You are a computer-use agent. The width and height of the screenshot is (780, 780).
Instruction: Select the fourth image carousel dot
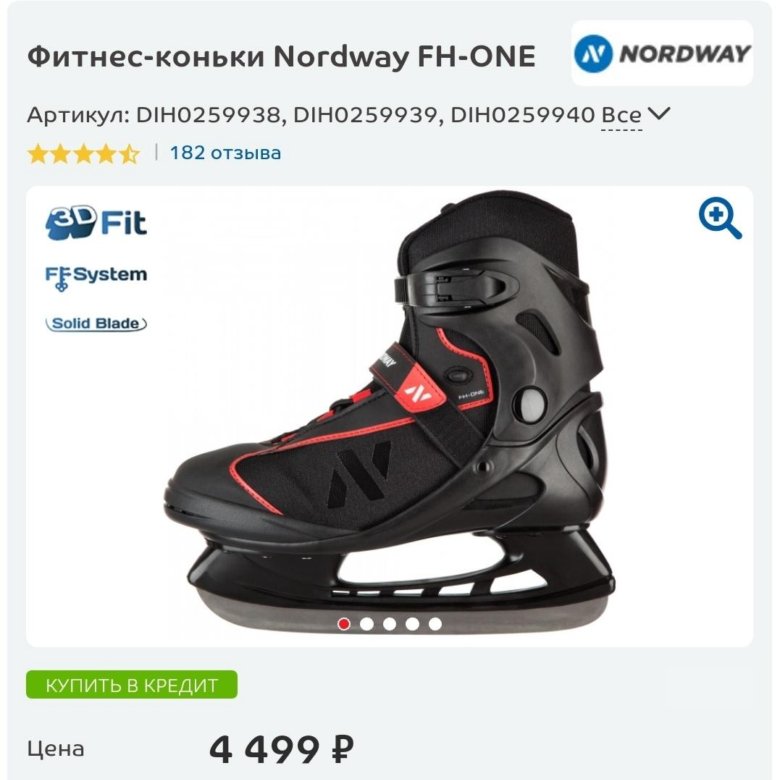click(x=412, y=624)
